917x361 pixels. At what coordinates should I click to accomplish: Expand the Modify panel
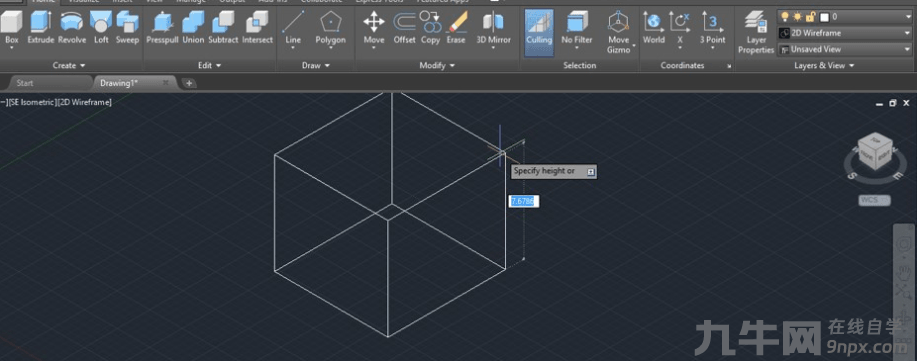437,66
